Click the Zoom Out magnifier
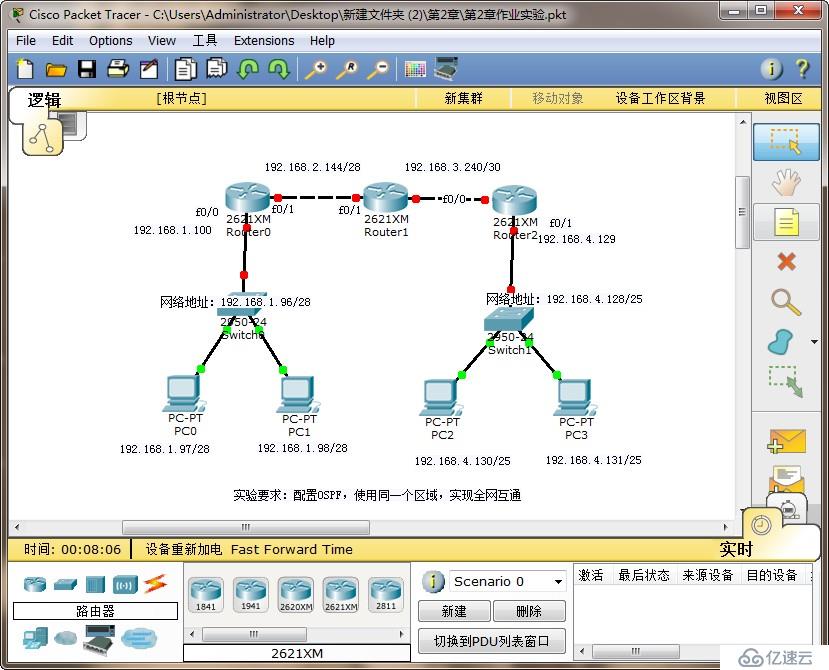 [x=379, y=69]
